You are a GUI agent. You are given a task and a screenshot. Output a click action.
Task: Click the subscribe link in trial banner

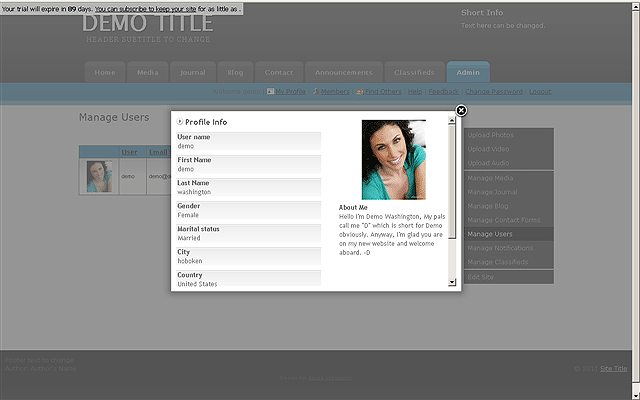pos(170,7)
